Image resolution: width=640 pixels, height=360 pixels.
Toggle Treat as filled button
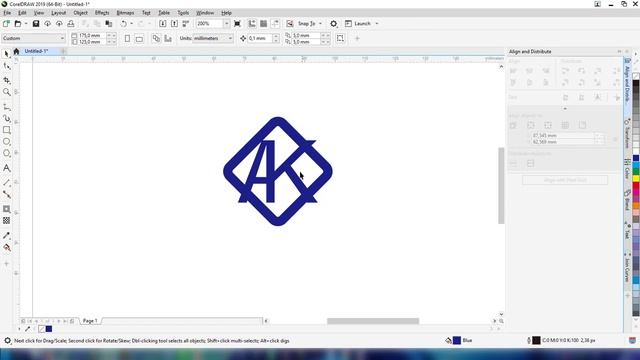tap(340, 38)
